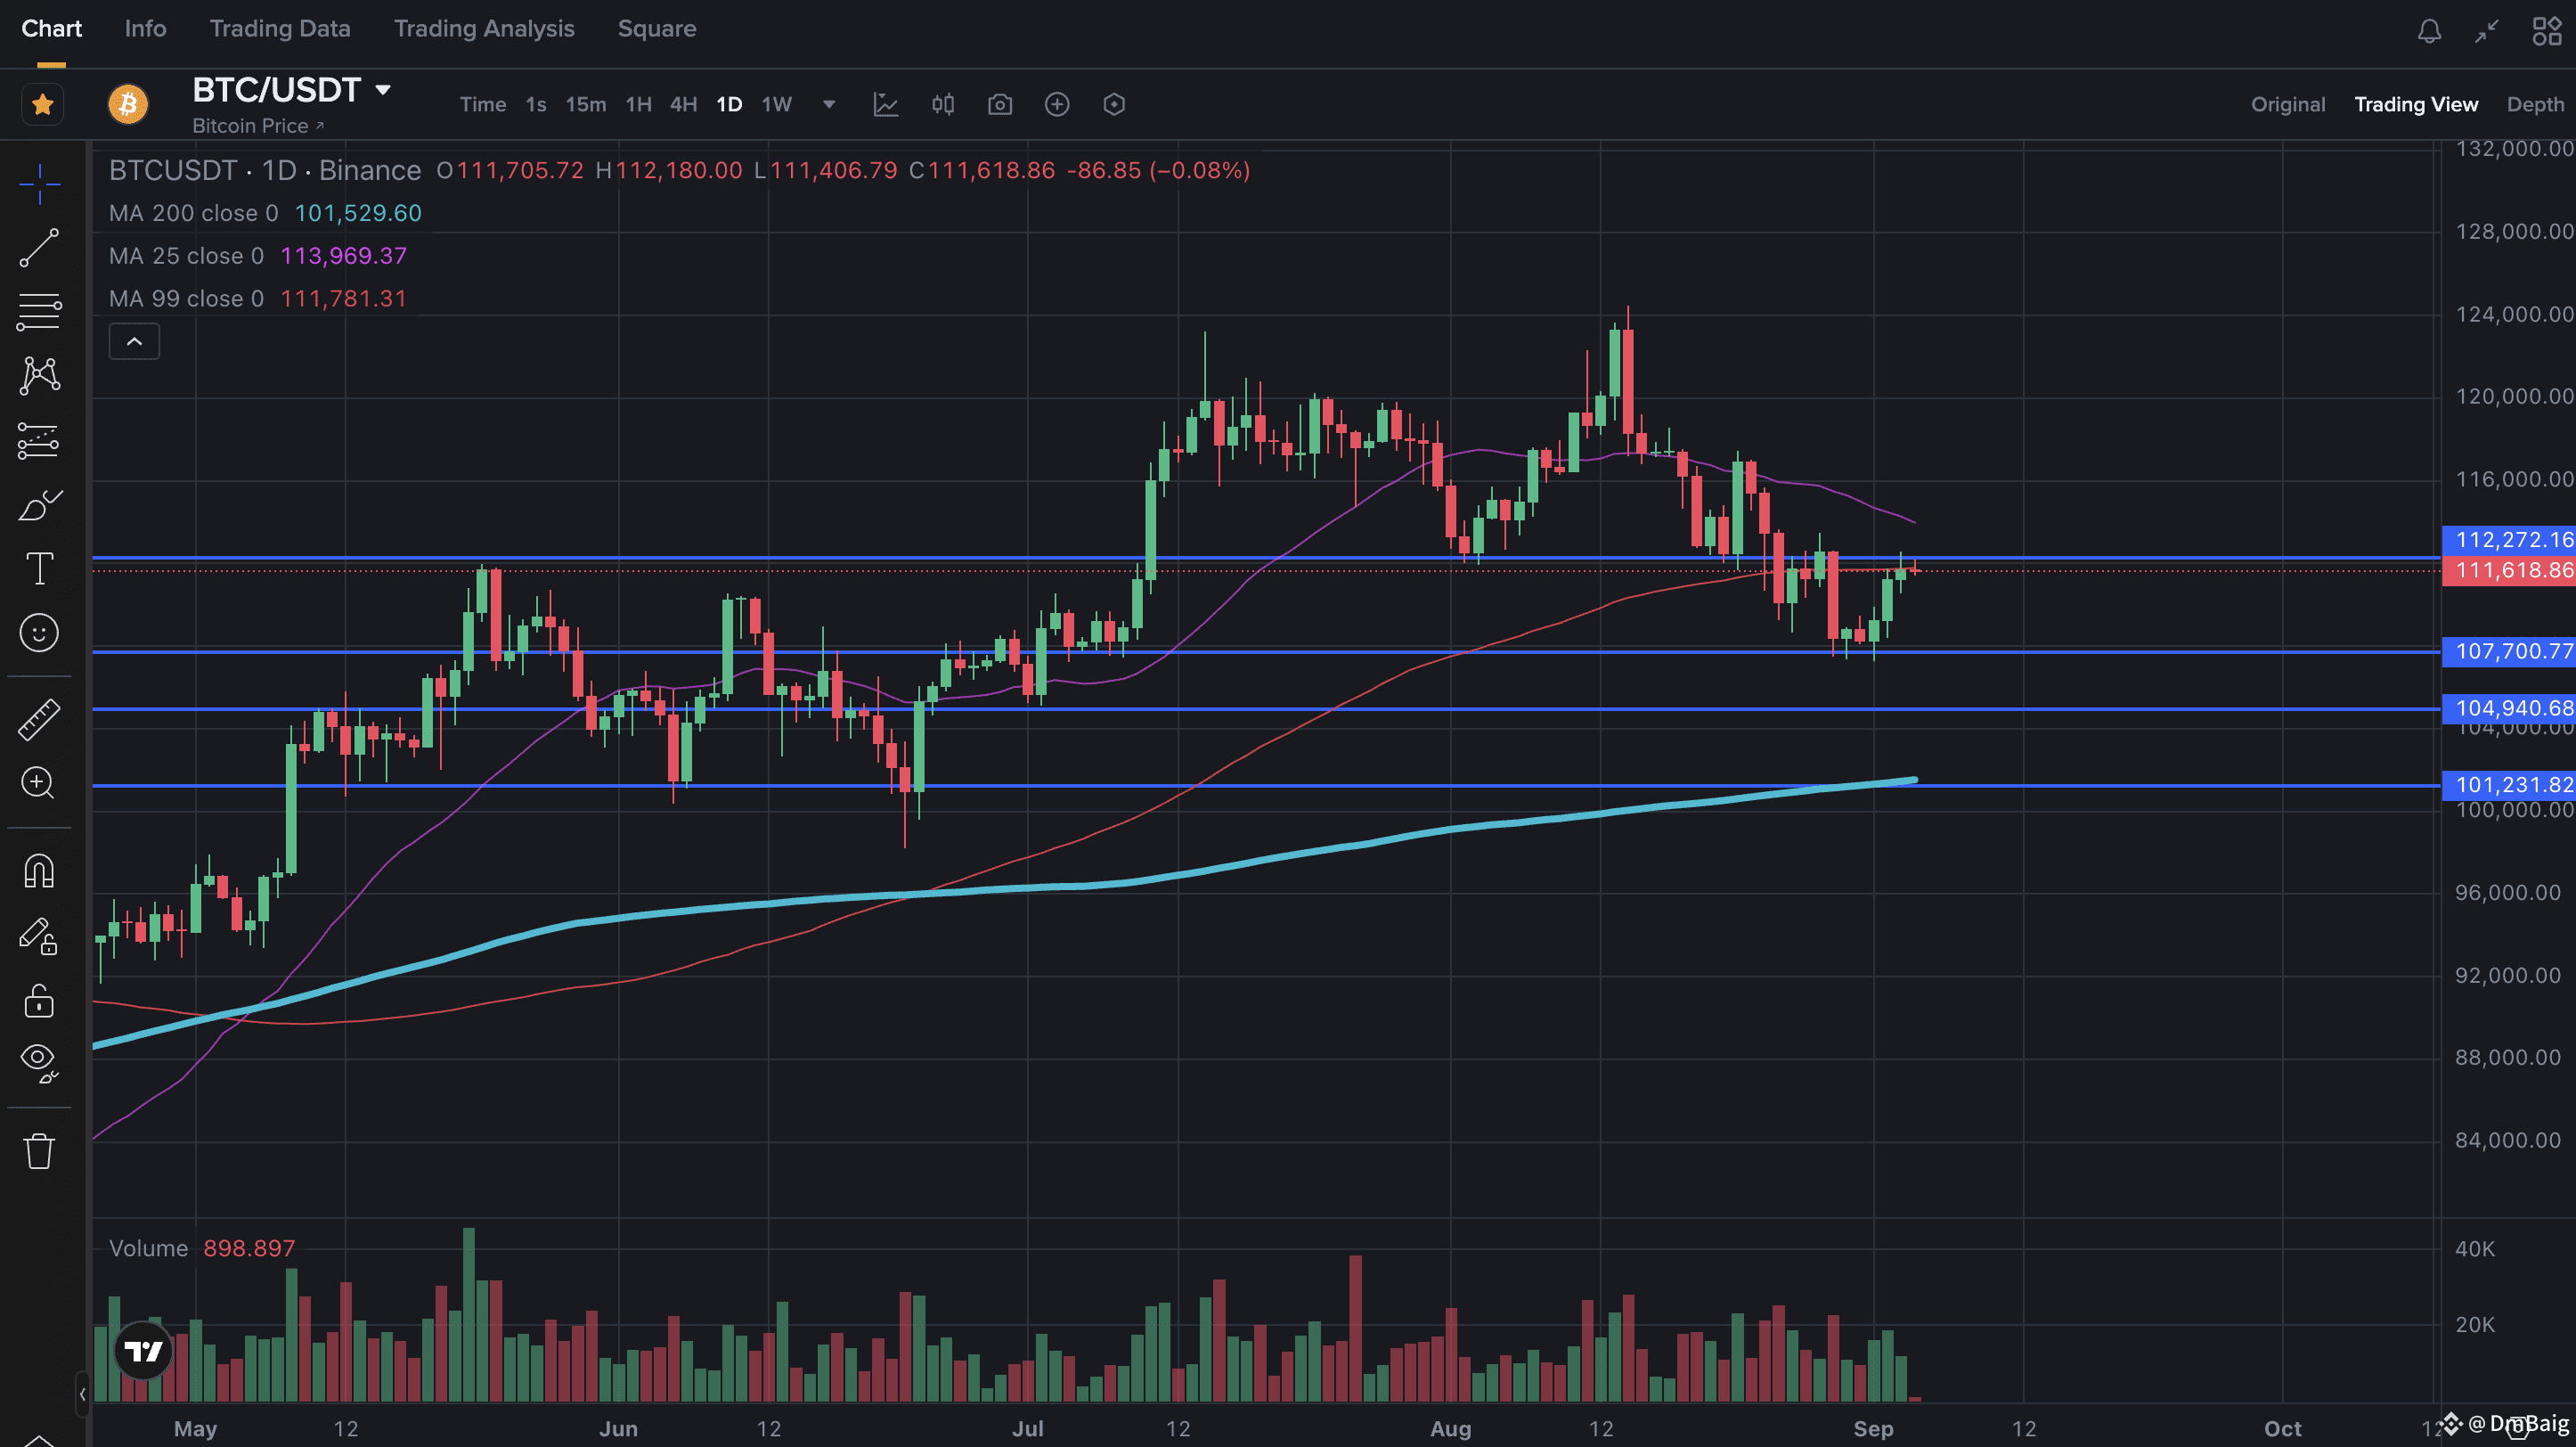Set chart interval to 4H
The height and width of the screenshot is (1447, 2576).
[x=683, y=104]
